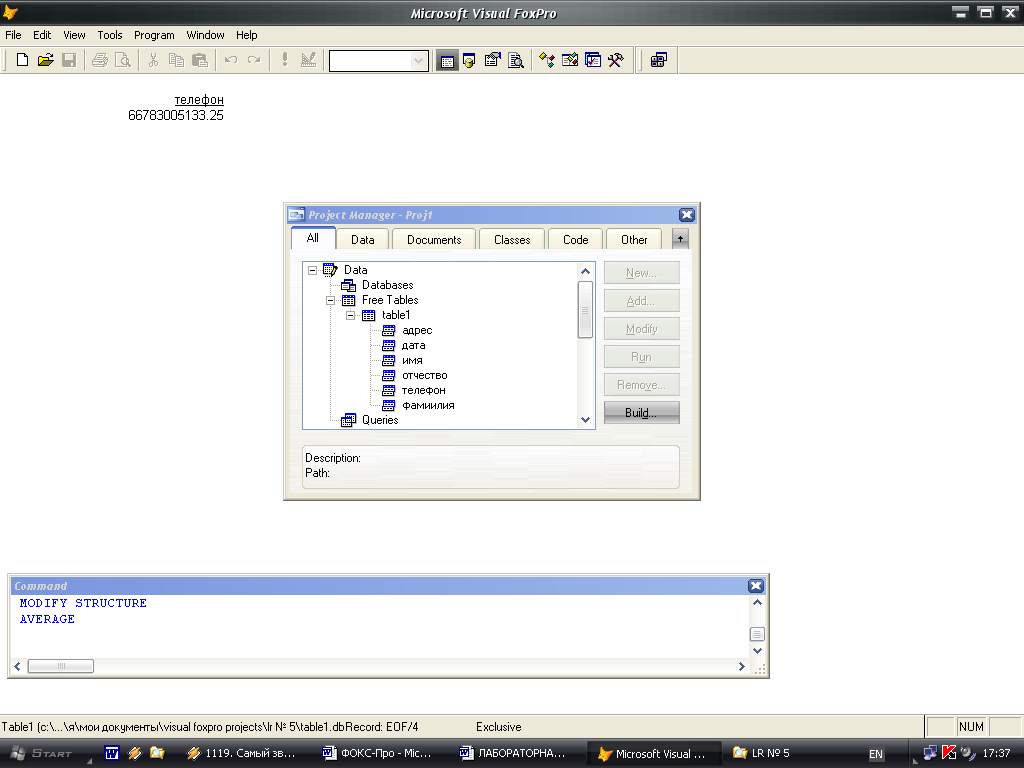Click the AVERAGE line in Command window
The width and height of the screenshot is (1024, 768).
pos(47,619)
